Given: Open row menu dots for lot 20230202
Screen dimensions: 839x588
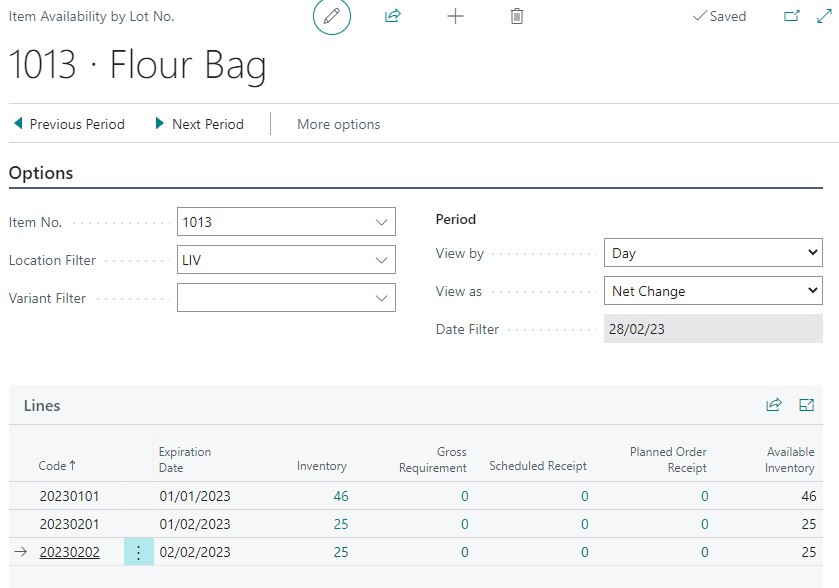Looking at the screenshot, I should [x=139, y=552].
